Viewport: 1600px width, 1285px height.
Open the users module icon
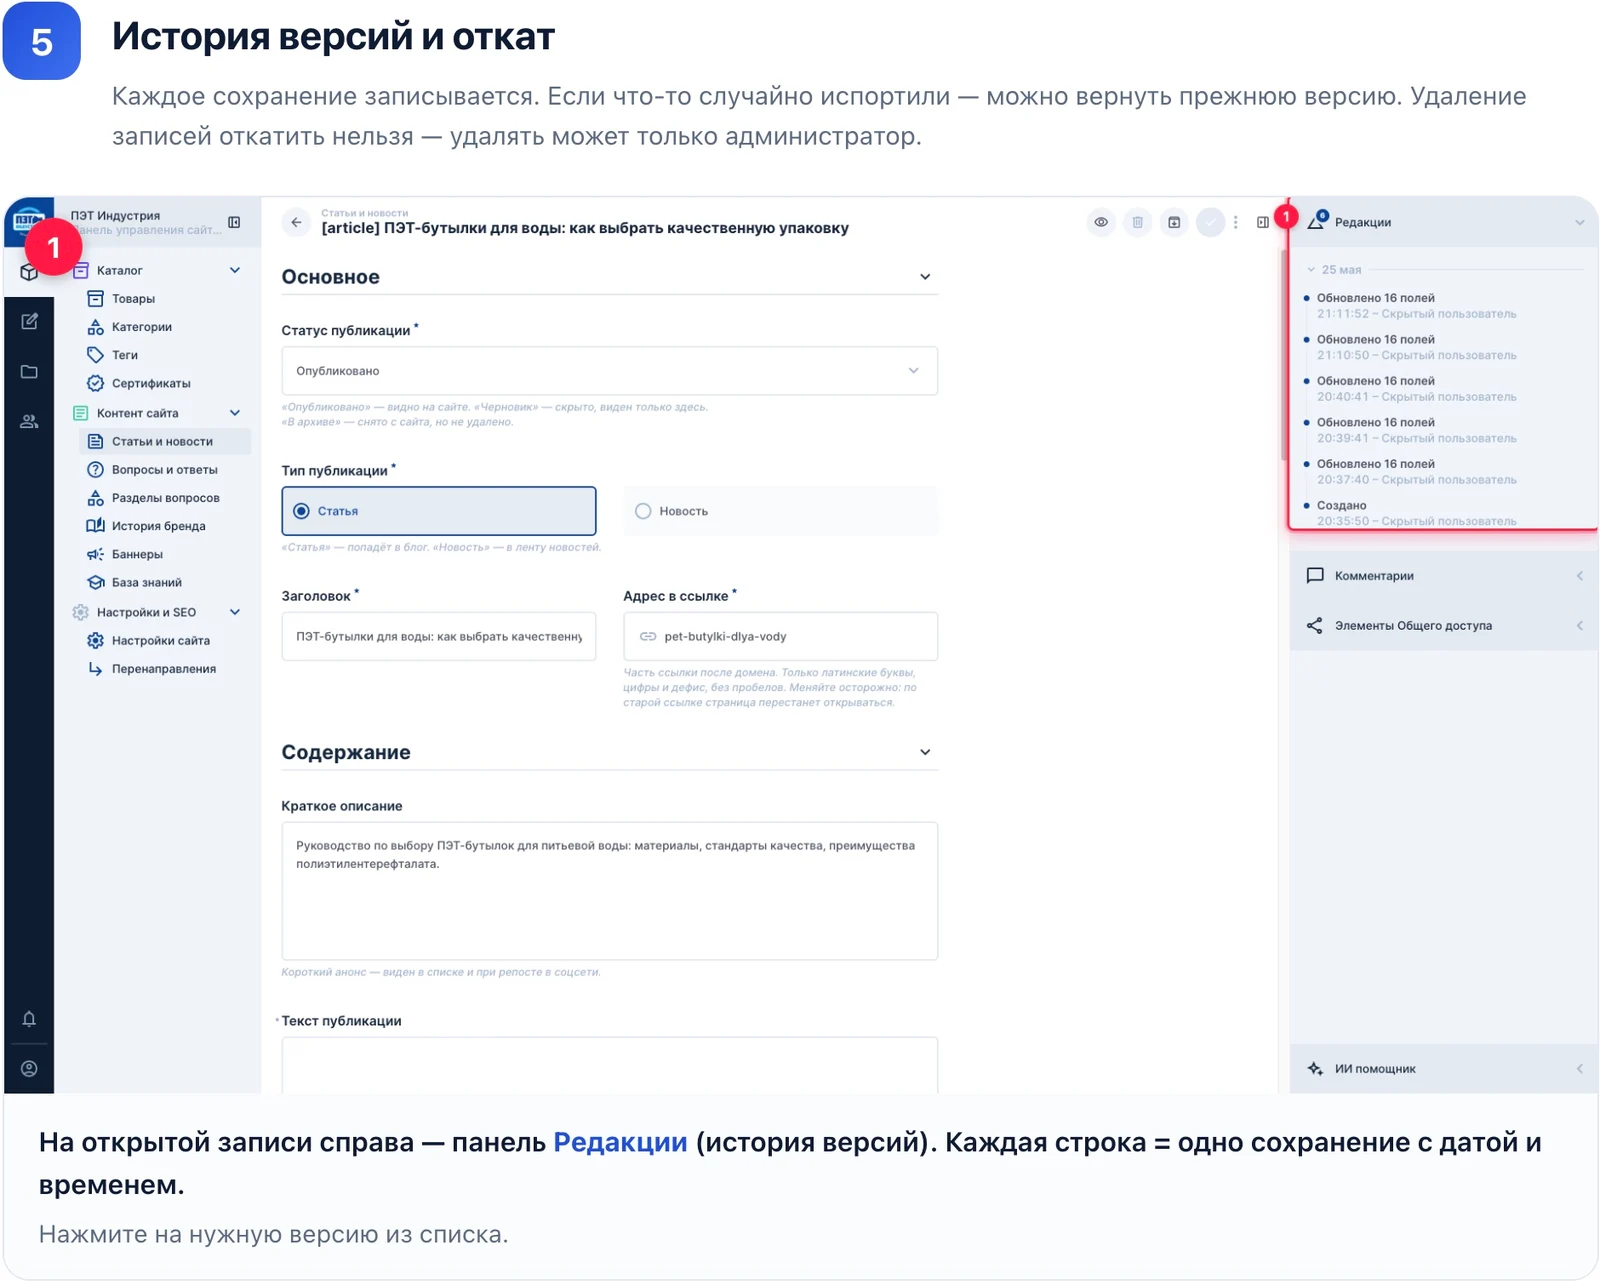pyautogui.click(x=29, y=421)
